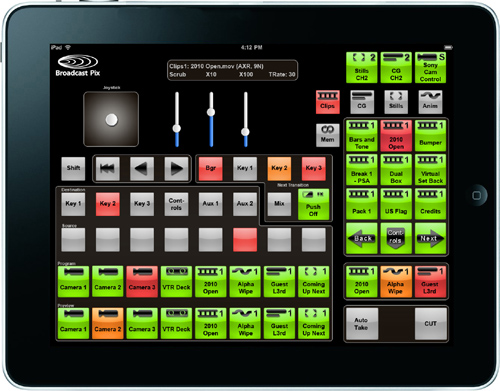Play the clip forward

(x=176, y=169)
